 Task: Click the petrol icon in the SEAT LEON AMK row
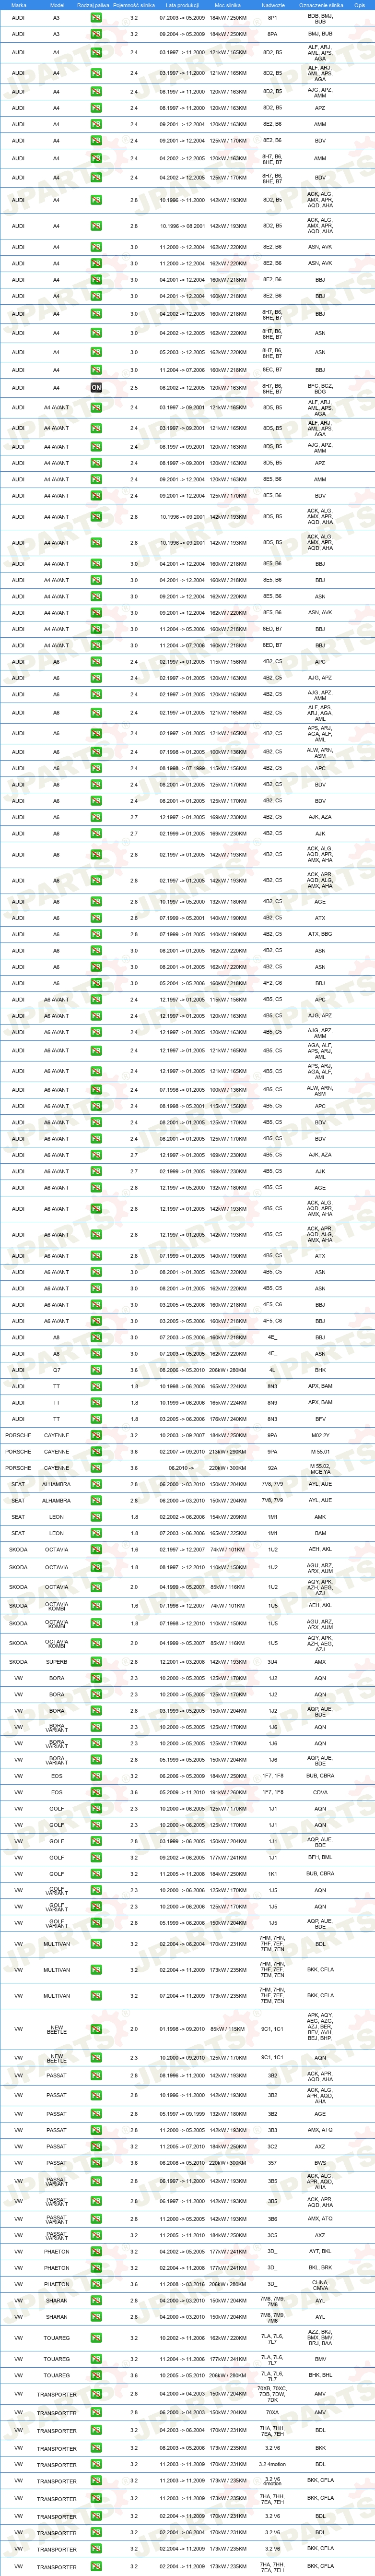[x=96, y=1517]
